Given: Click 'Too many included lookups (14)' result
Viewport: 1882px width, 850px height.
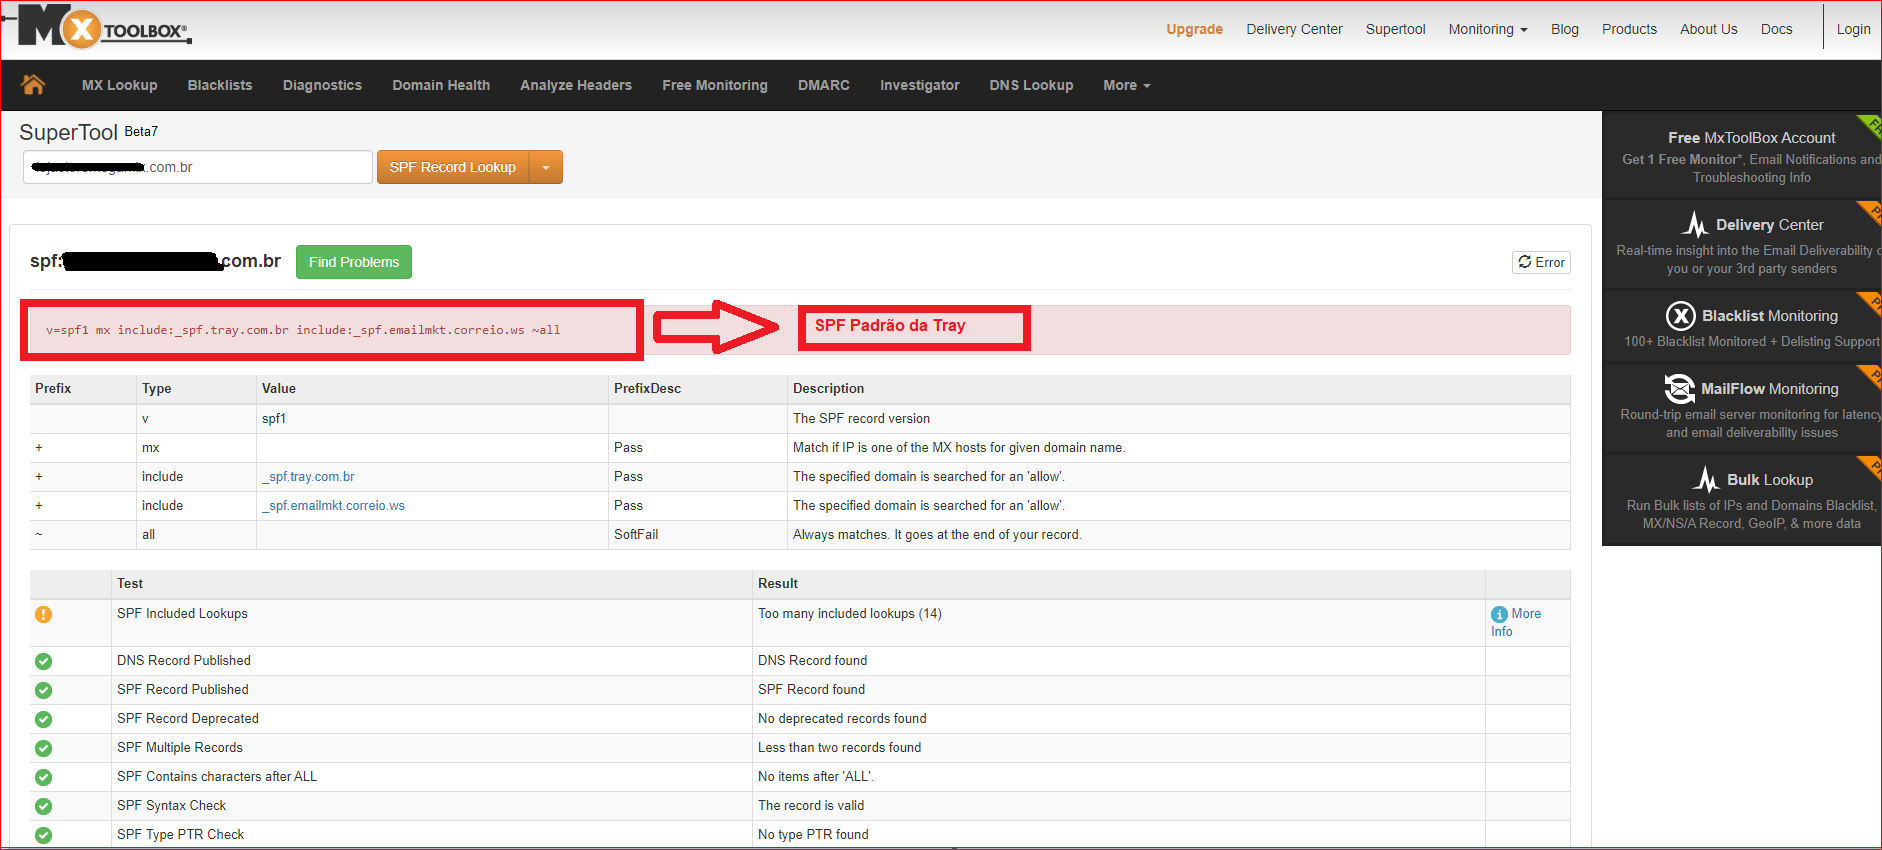Looking at the screenshot, I should 849,614.
